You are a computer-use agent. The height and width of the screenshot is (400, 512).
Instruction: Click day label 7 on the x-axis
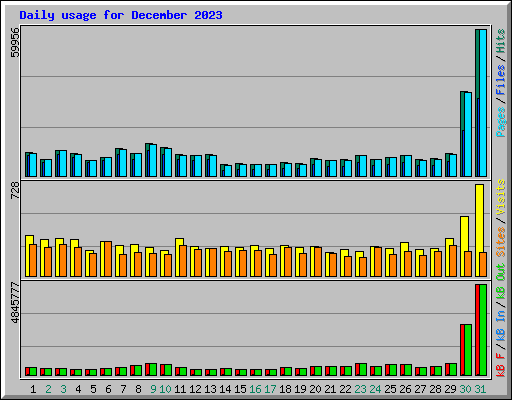click(123, 389)
